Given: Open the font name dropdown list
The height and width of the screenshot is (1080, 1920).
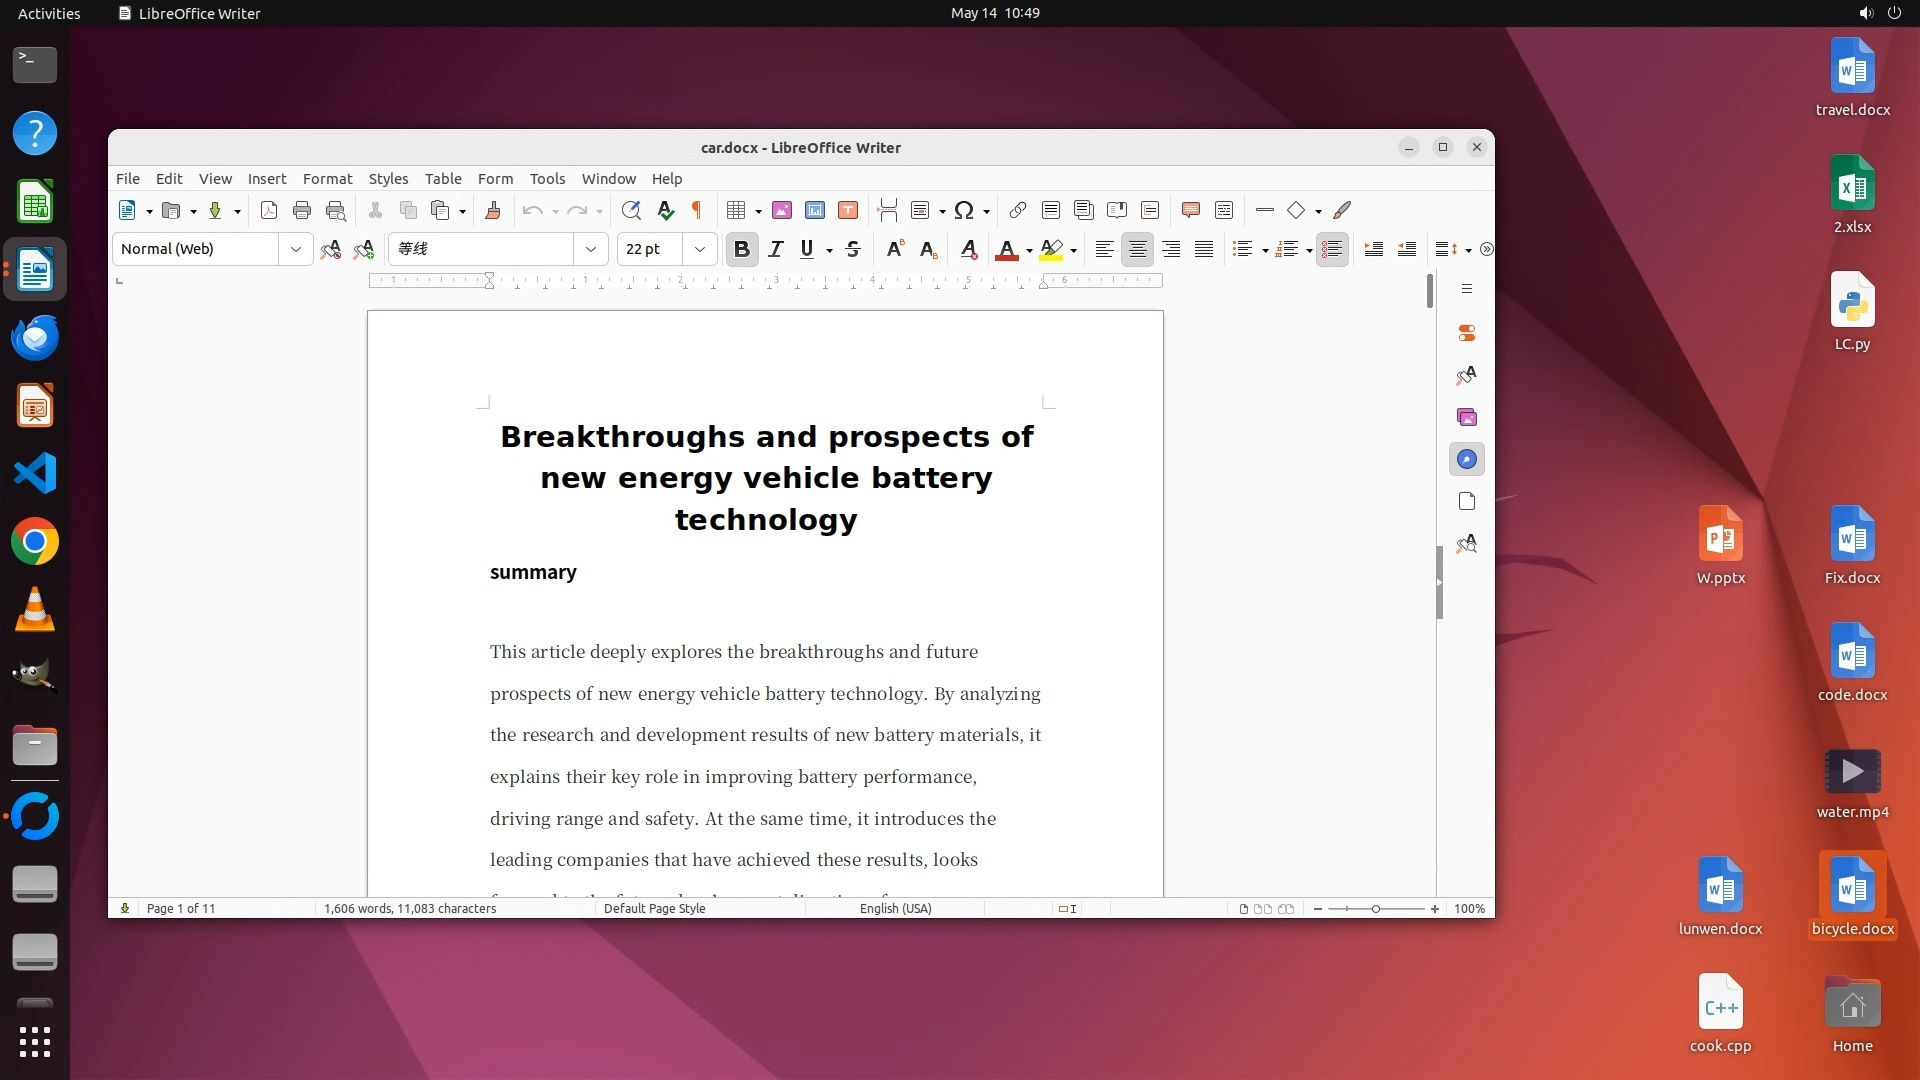Looking at the screenshot, I should 591,249.
